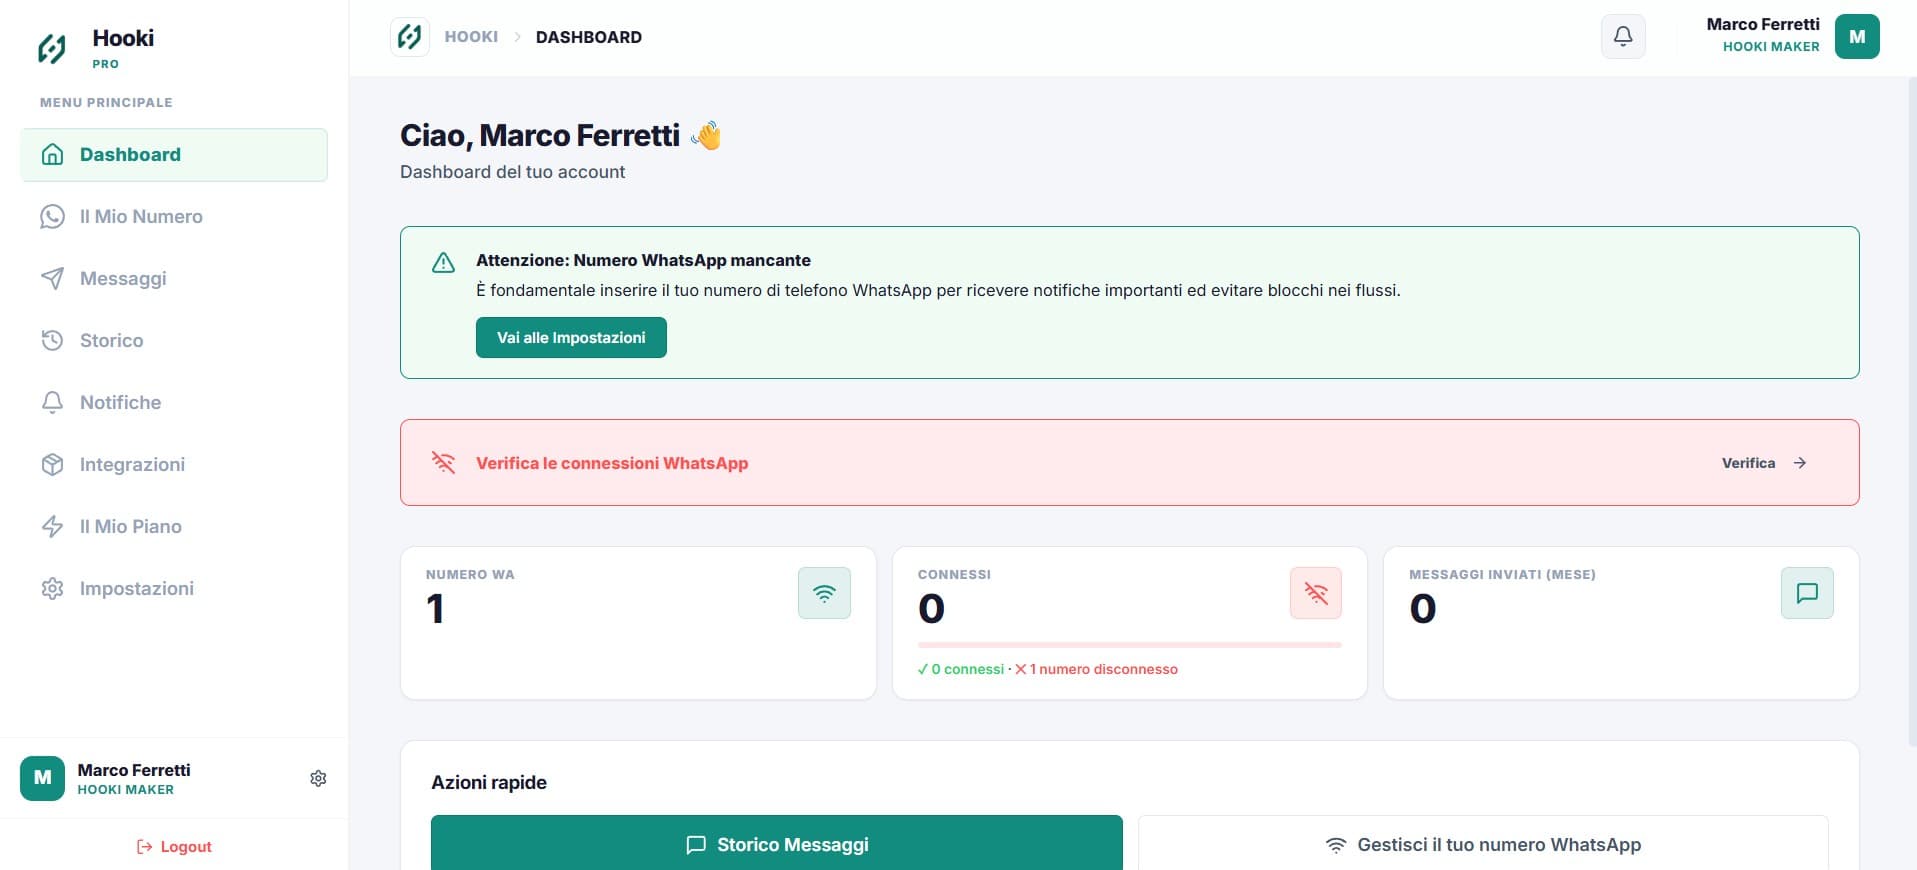This screenshot has width=1917, height=870.
Task: Click the WhatsApp icon next to Il Mio Numero
Action: click(x=53, y=216)
